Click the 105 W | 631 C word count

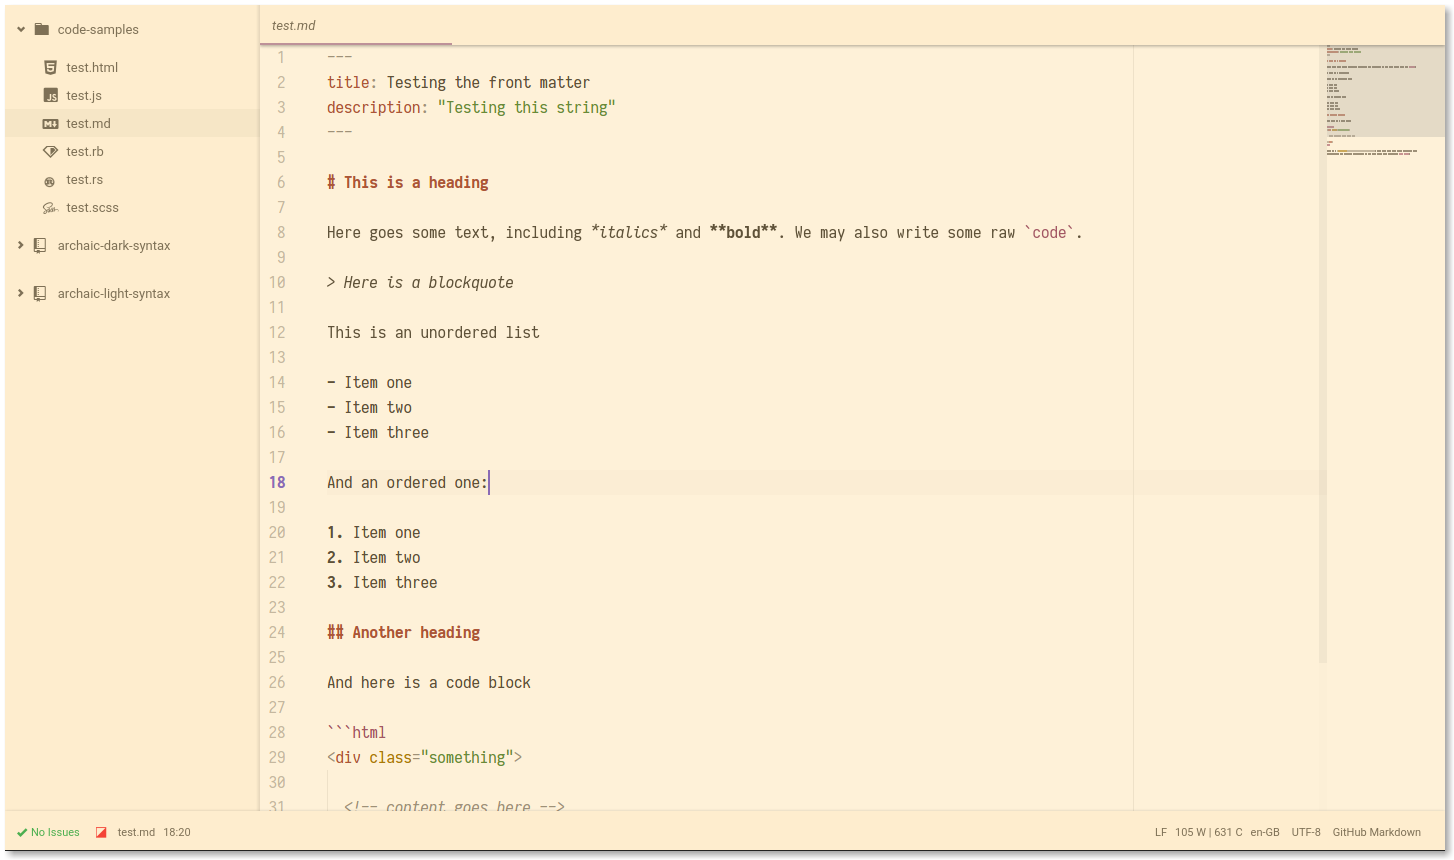pyautogui.click(x=1209, y=832)
